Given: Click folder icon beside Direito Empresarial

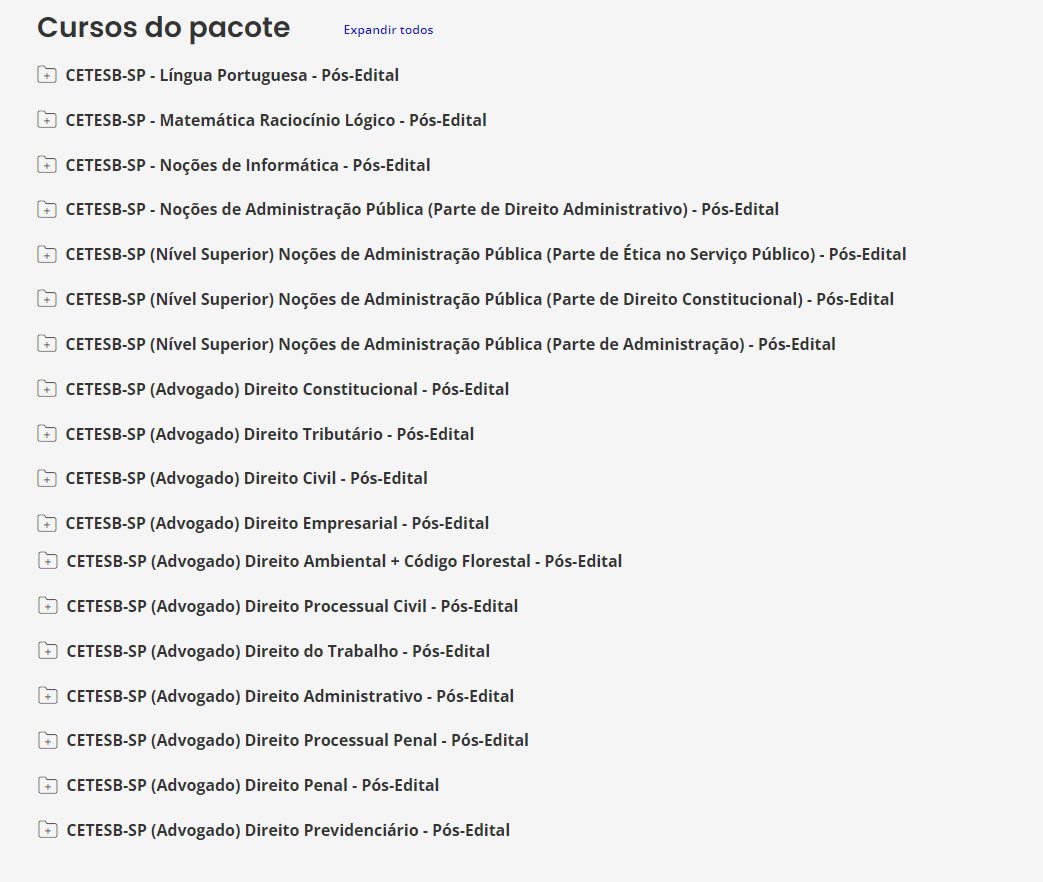Looking at the screenshot, I should (47, 523).
